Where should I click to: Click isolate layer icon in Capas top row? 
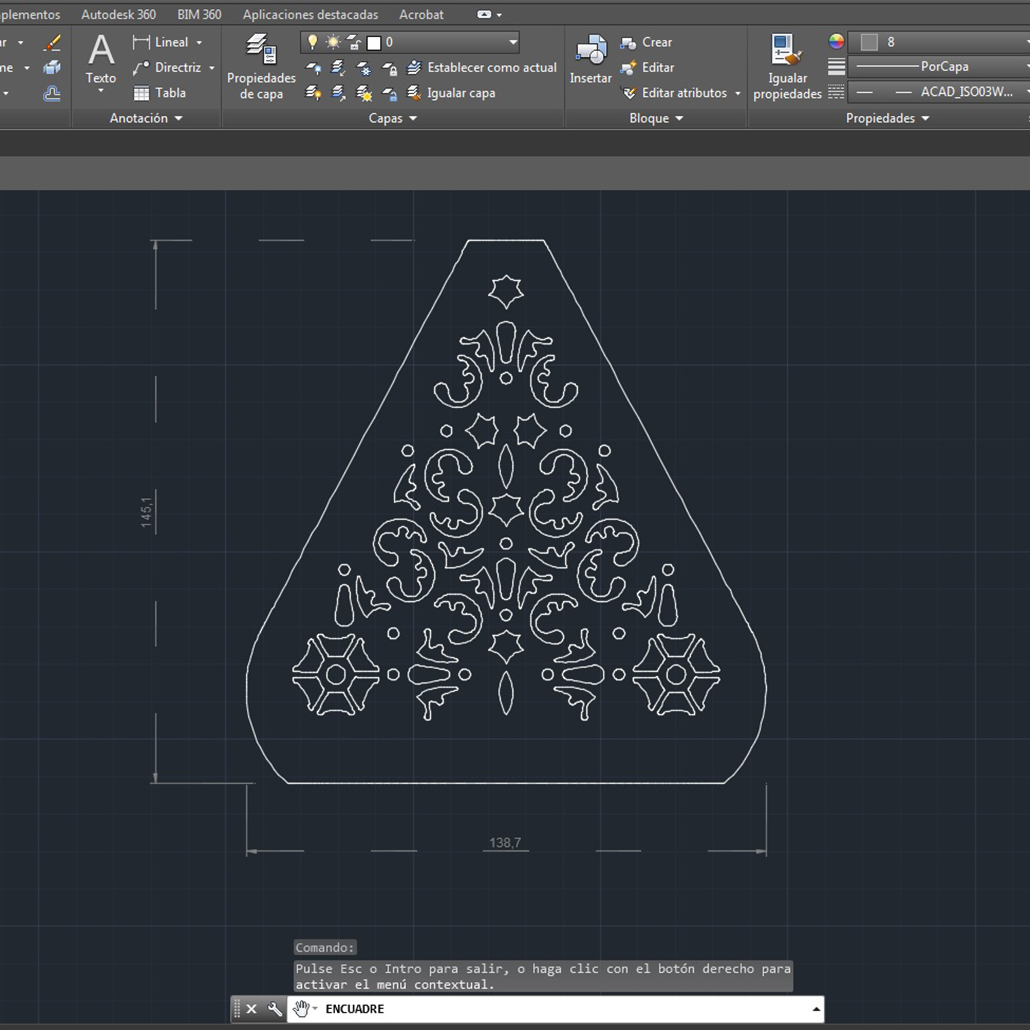(x=338, y=68)
